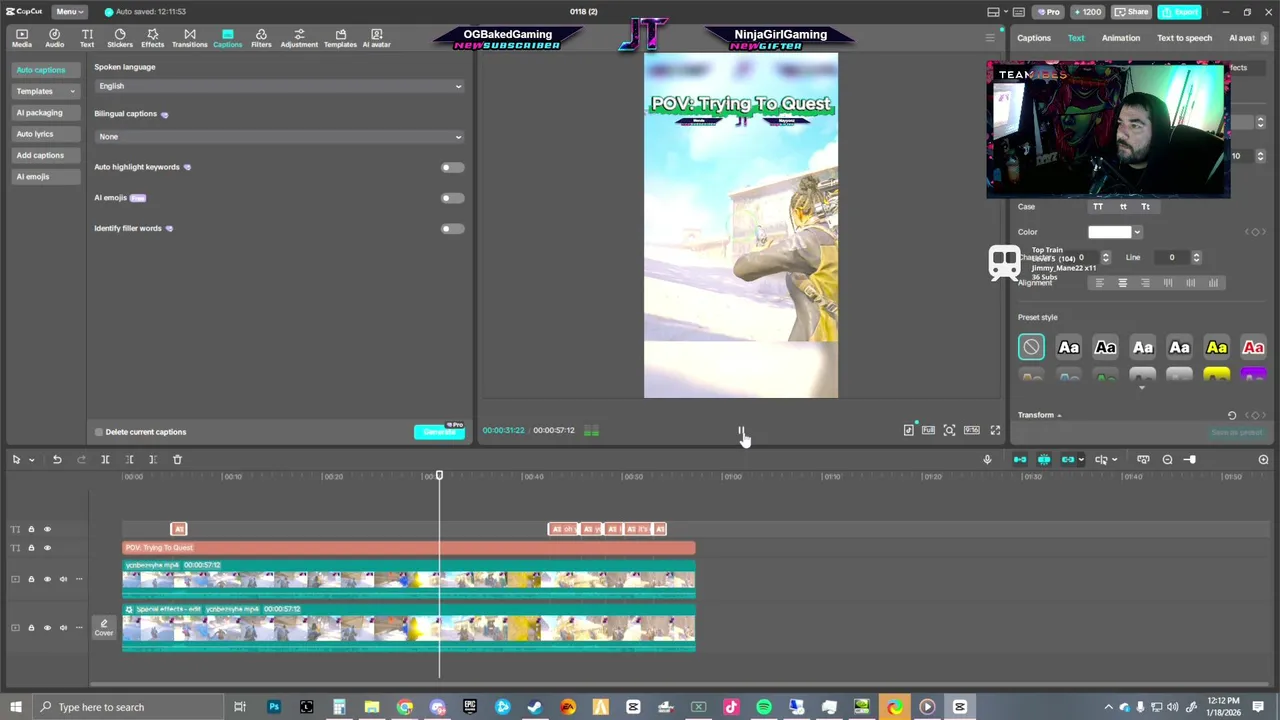Open selection tool dropdown arrow
1280x720 pixels.
[31, 459]
